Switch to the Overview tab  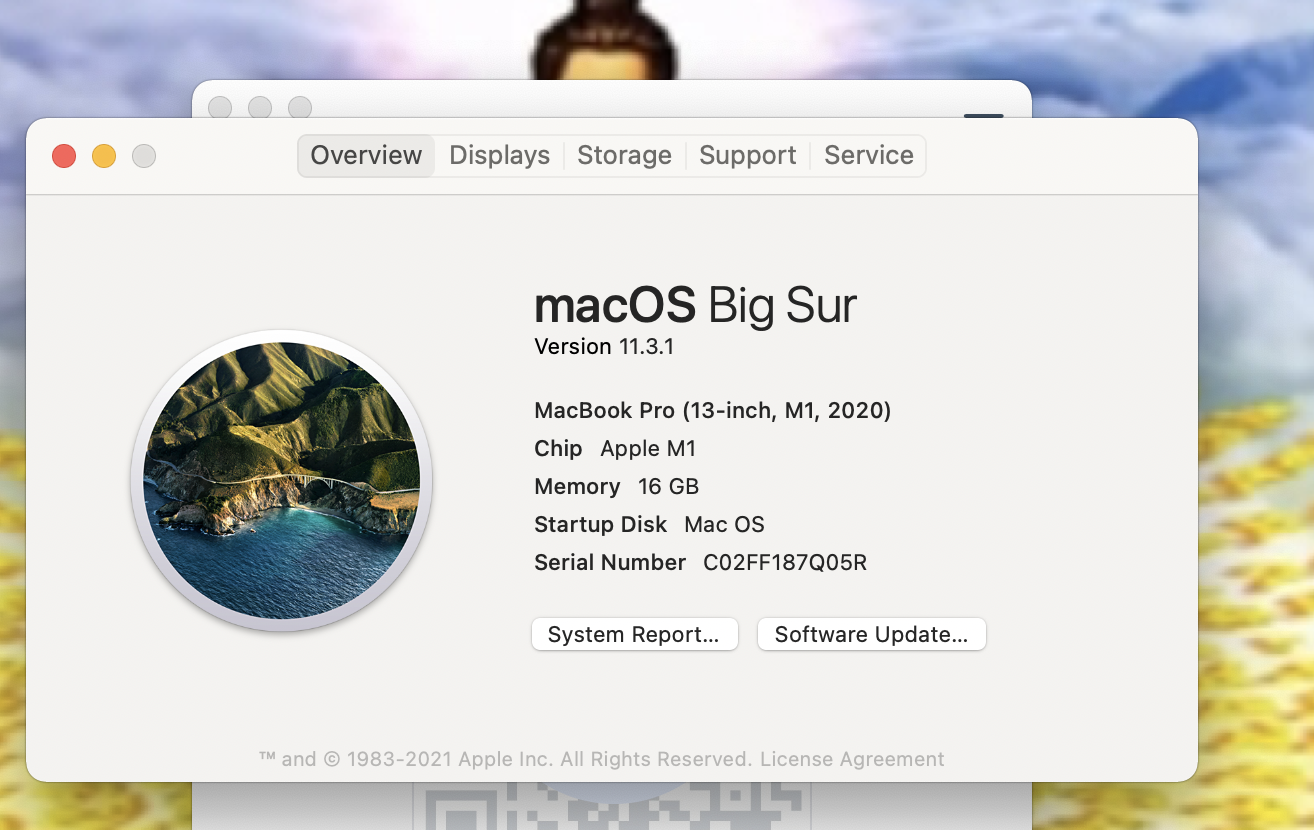pos(366,156)
